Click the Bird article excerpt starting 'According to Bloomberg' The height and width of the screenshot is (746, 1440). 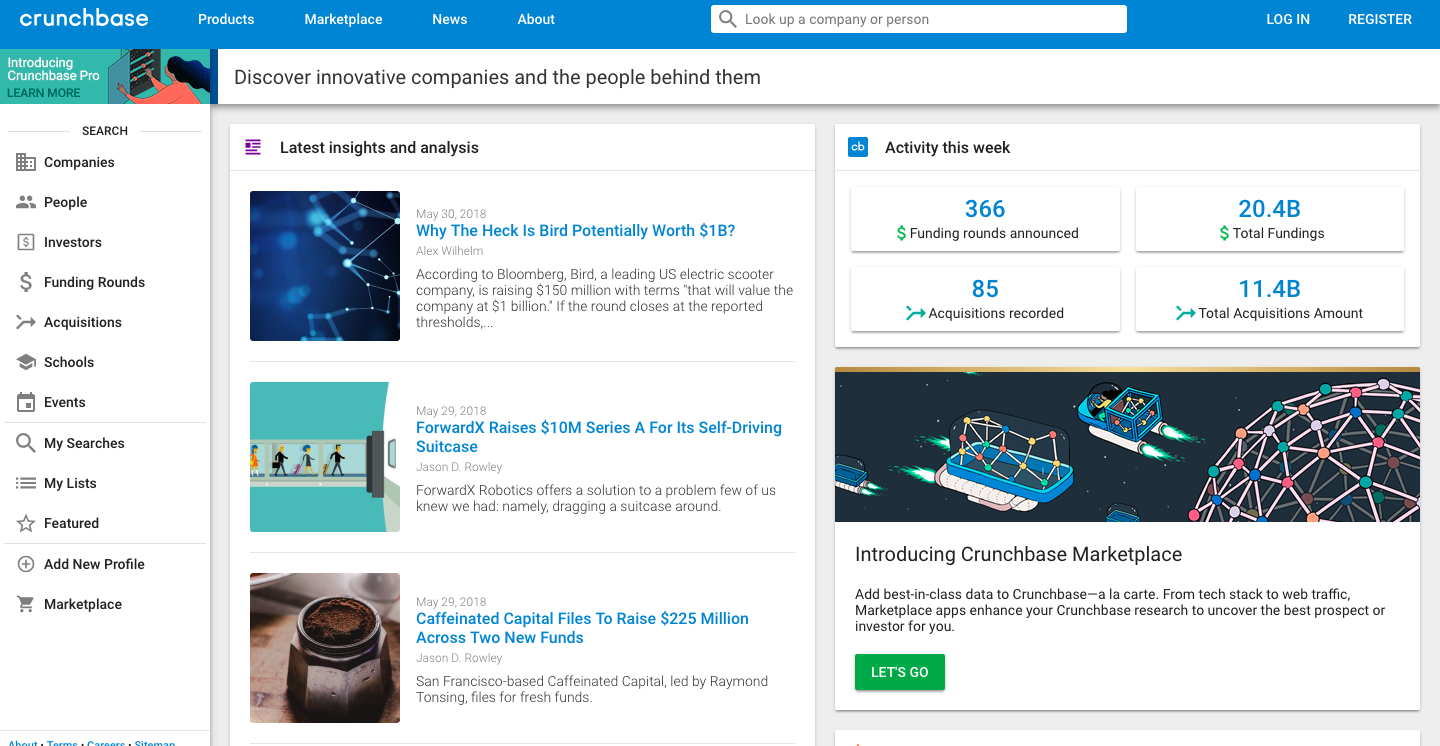pos(604,298)
